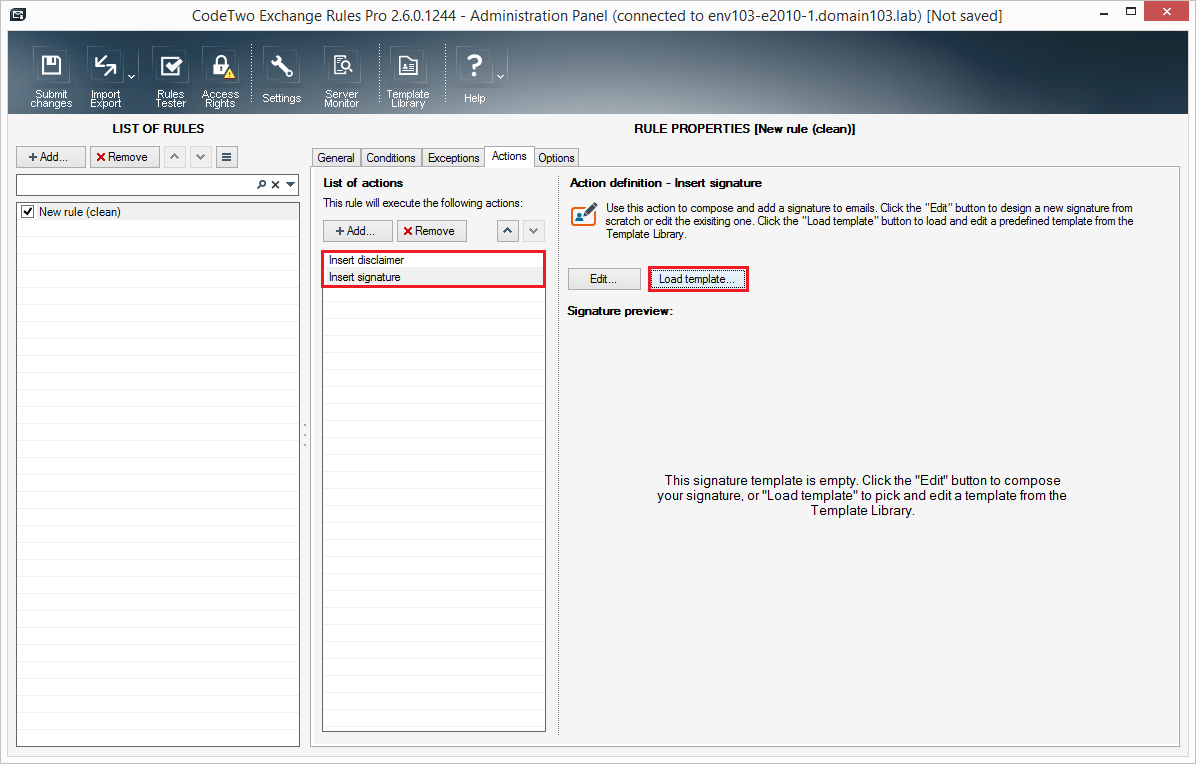This screenshot has width=1196, height=764.
Task: Select the Insert signature action
Action: [x=434, y=278]
